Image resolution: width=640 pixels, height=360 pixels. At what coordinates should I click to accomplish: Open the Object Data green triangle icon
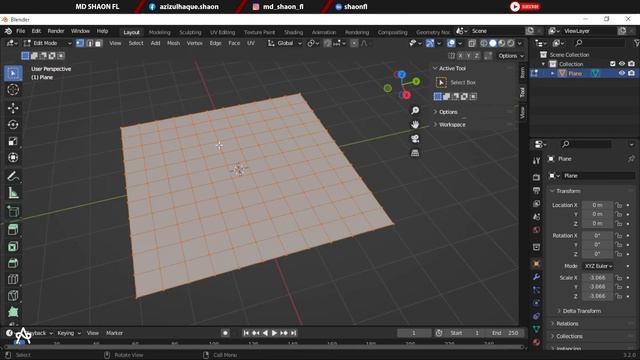pos(536,329)
